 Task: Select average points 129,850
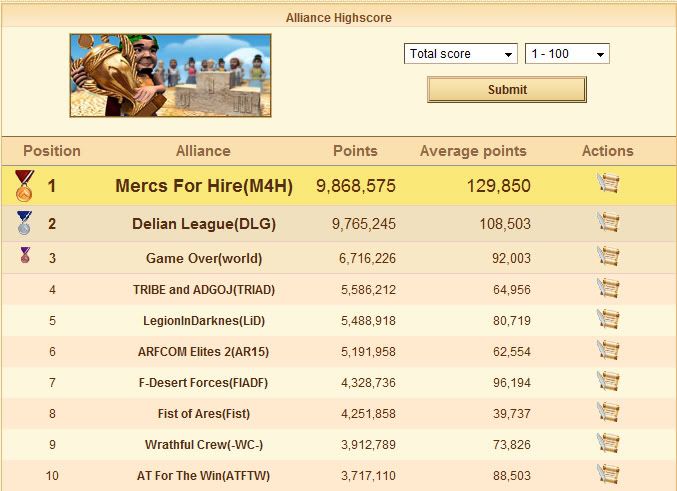click(x=499, y=186)
